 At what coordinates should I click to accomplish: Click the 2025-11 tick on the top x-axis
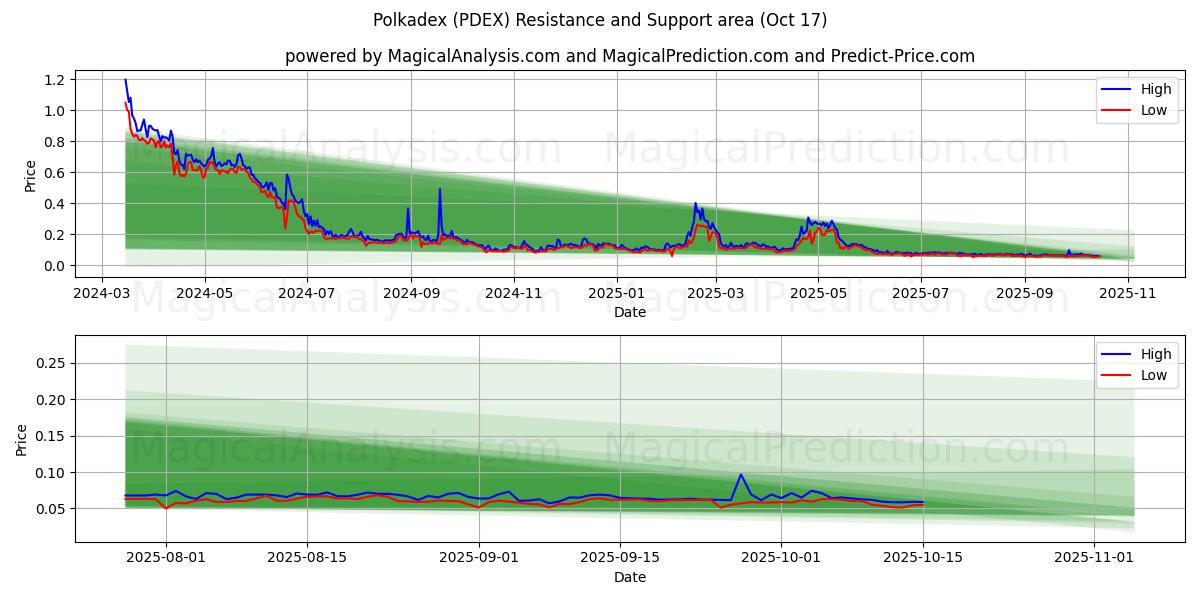click(x=1127, y=293)
